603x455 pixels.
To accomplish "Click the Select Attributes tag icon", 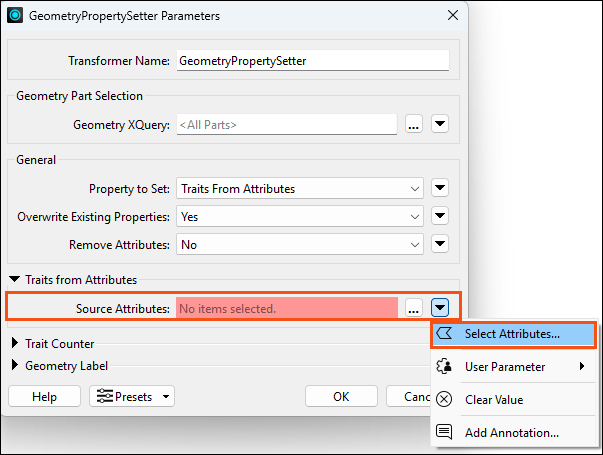I will [x=444, y=333].
